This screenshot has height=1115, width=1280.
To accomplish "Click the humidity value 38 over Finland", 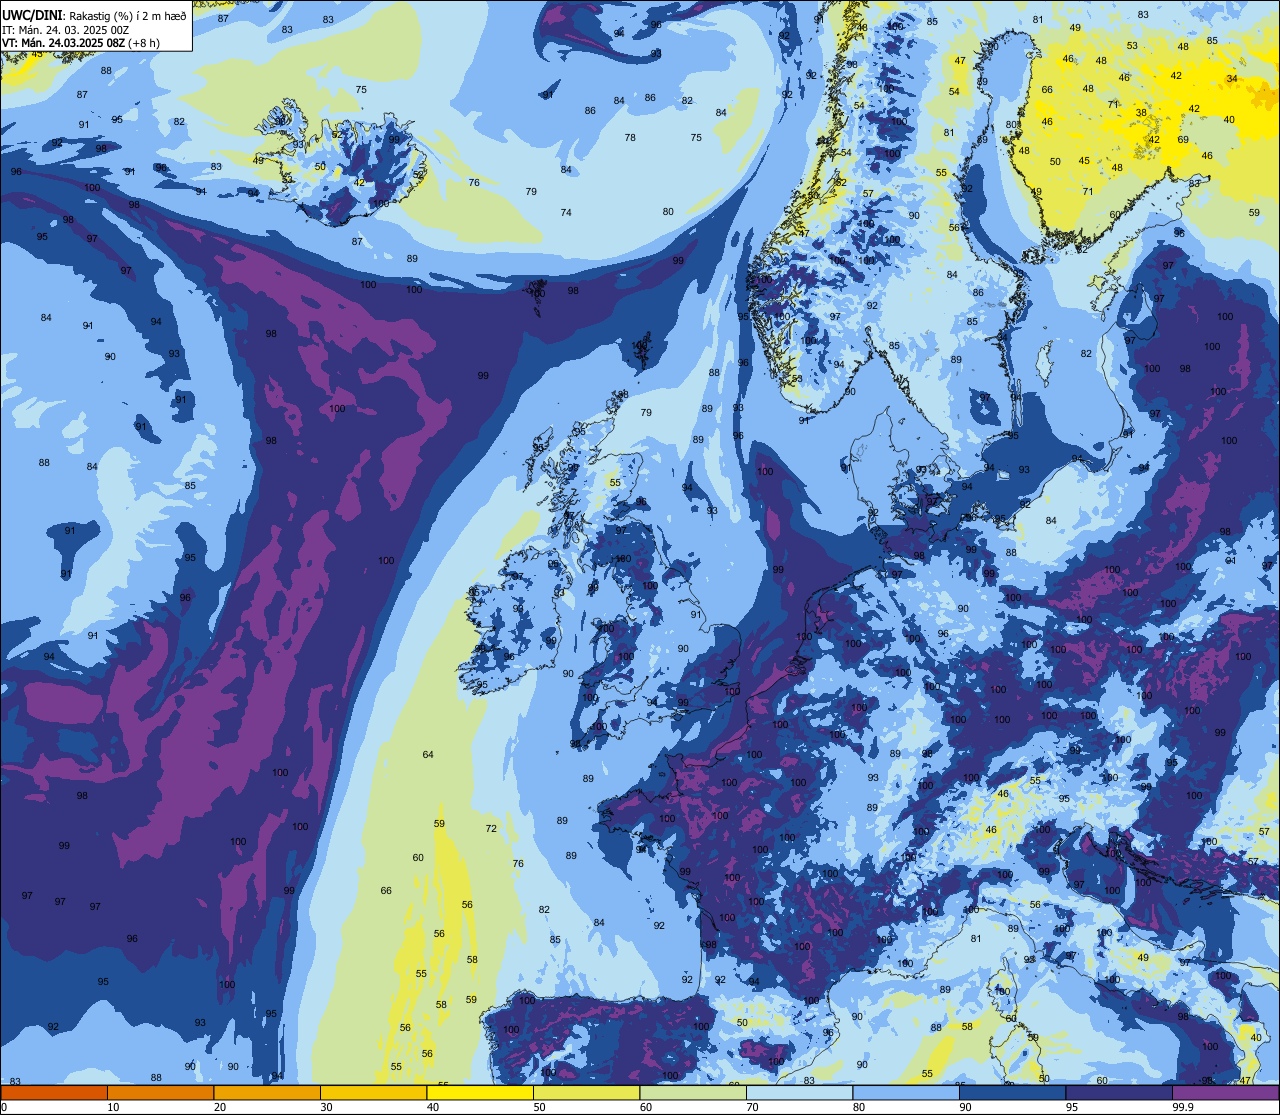I will point(1141,112).
